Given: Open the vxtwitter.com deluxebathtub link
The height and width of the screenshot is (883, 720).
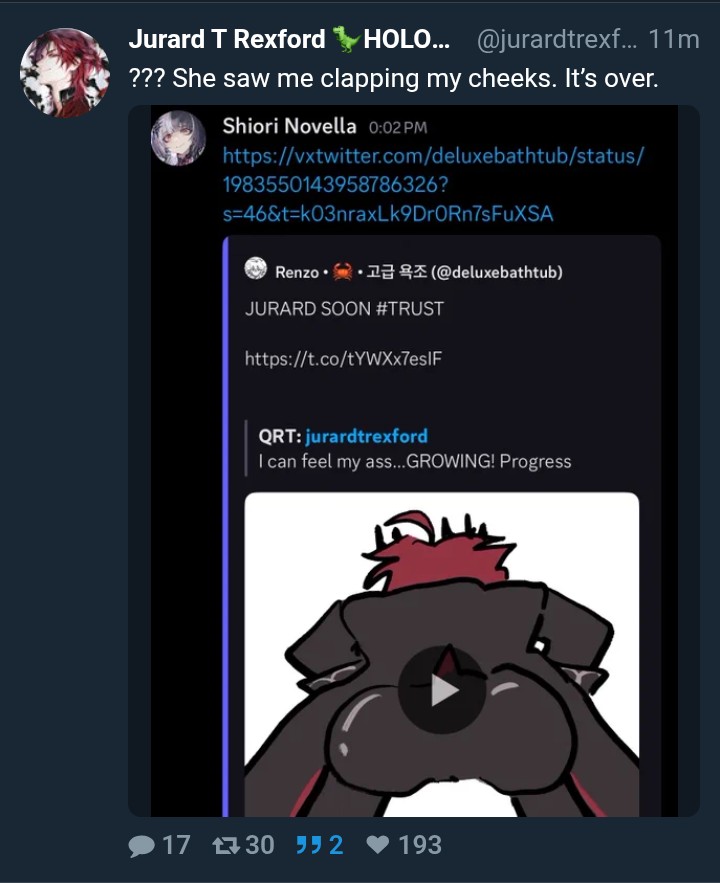Looking at the screenshot, I should [x=433, y=185].
